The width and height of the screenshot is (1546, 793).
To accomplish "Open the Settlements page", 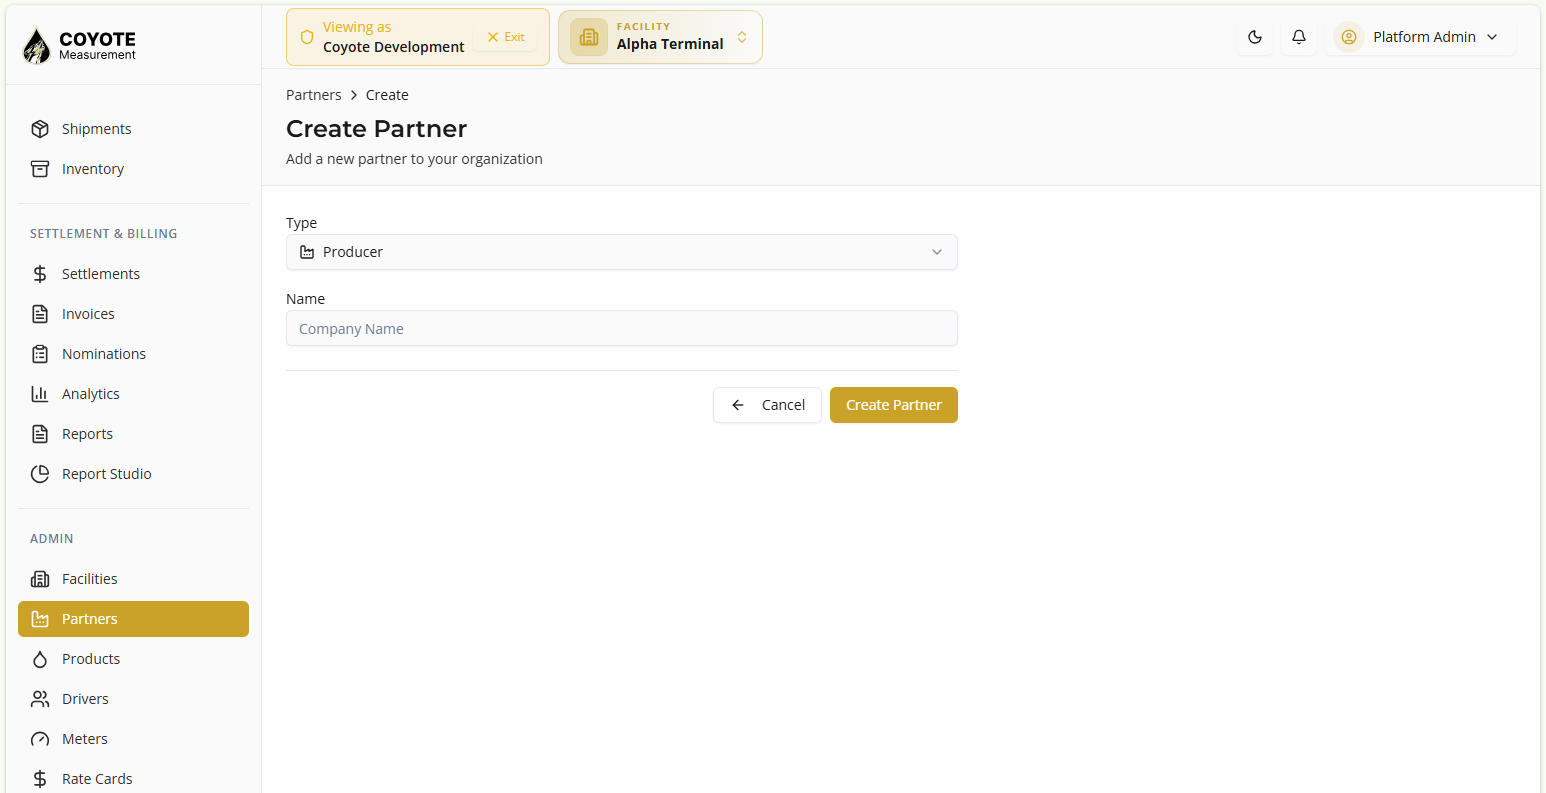I will [133, 274].
